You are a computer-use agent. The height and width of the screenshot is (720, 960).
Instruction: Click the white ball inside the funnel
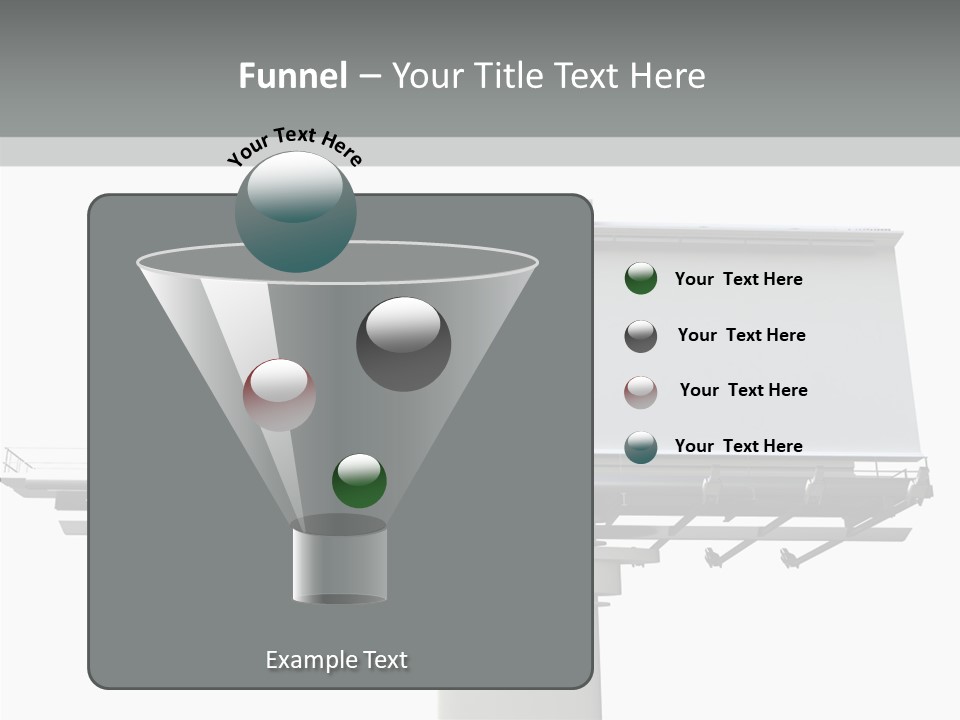280,390
